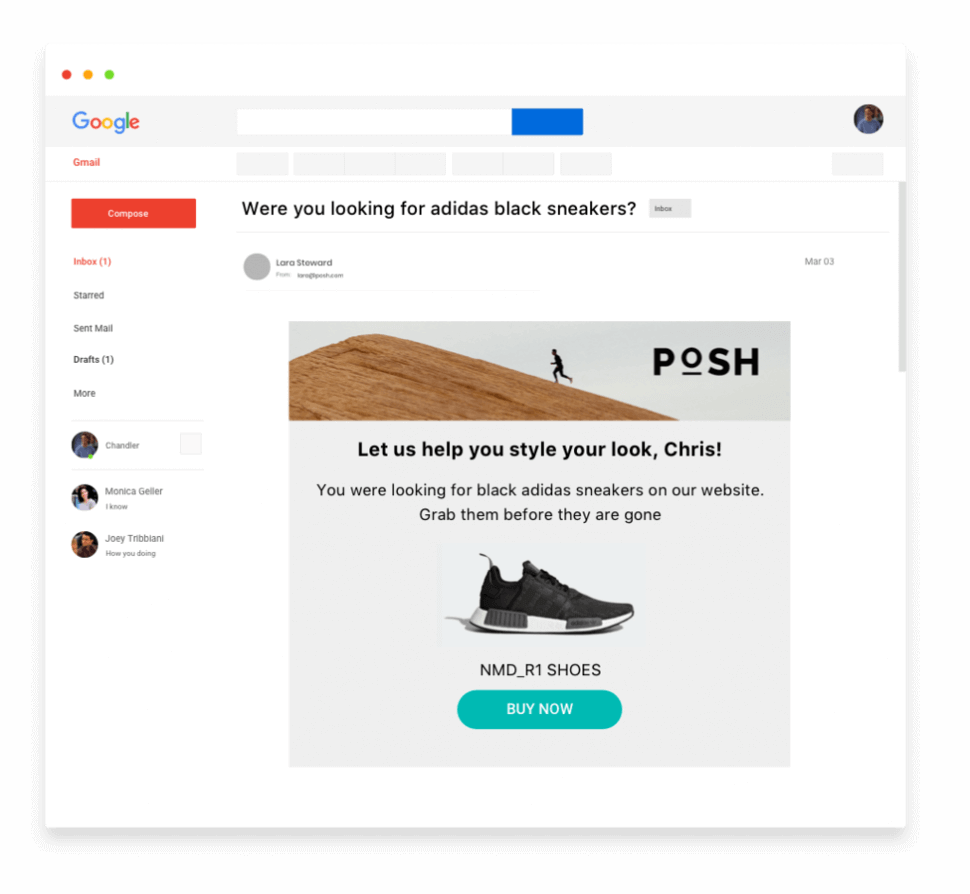Click the vertical scrollbar of the email

902,277
